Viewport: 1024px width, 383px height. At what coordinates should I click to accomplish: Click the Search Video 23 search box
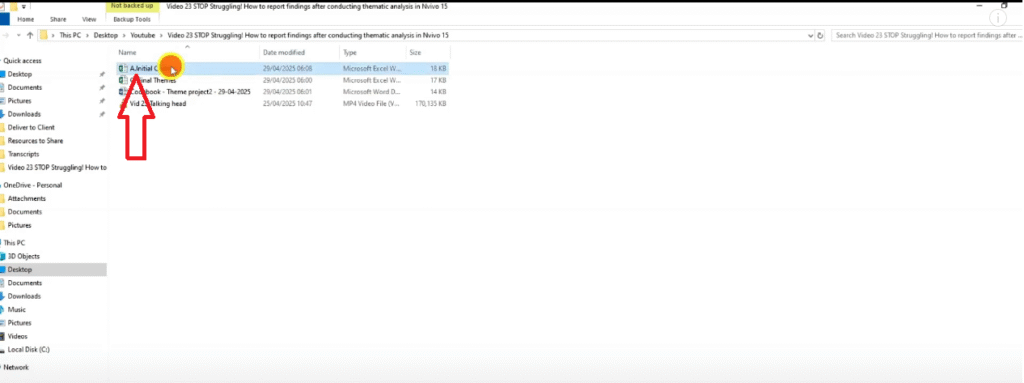(x=927, y=35)
